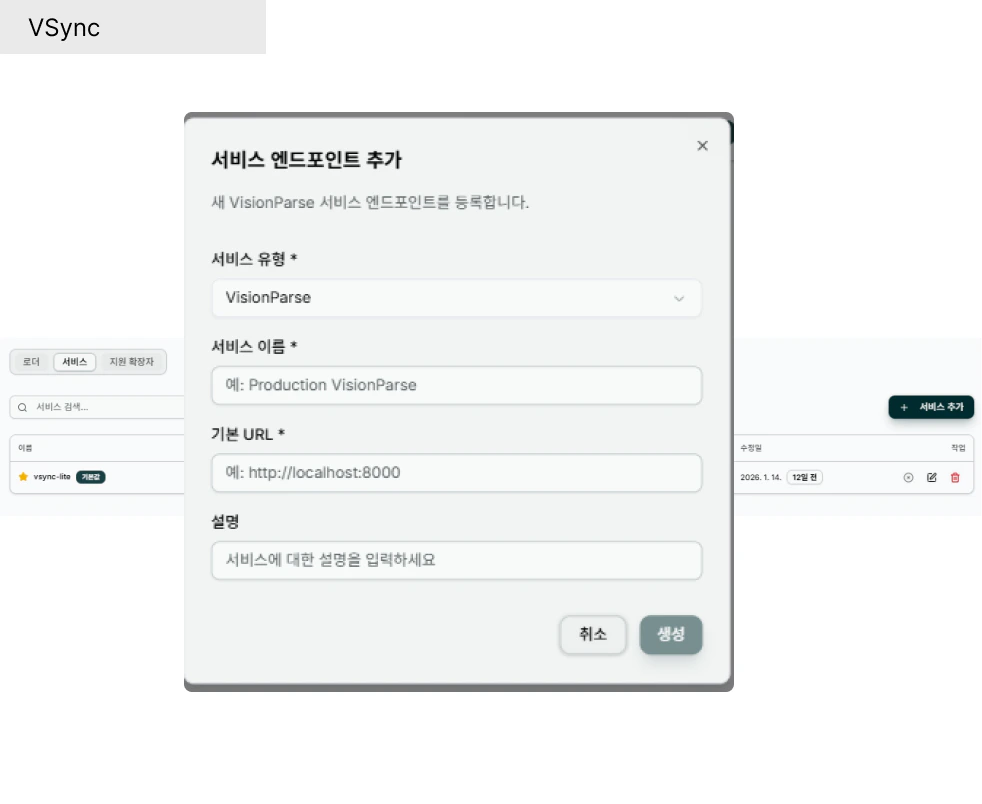
Task: Click the circular status icon in the 작업 column
Action: [x=908, y=477]
